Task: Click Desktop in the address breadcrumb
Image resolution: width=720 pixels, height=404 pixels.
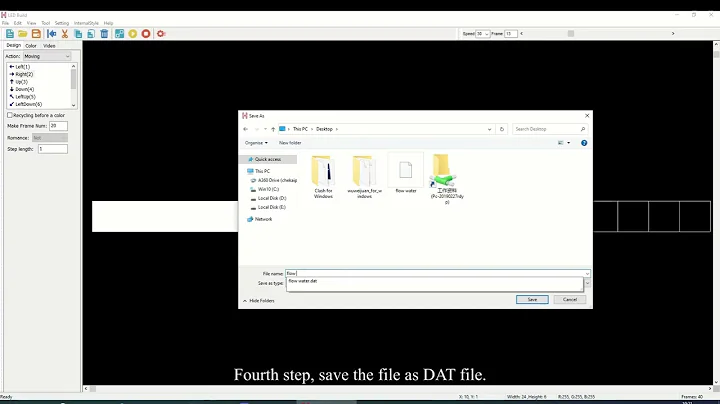Action: tap(324, 129)
